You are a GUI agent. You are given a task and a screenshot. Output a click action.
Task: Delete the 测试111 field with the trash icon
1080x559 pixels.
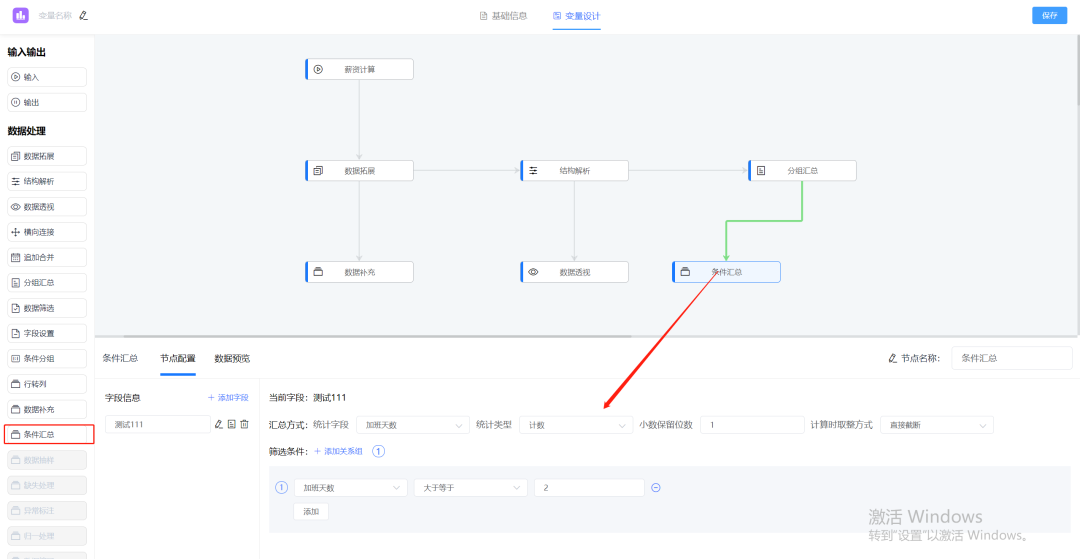[244, 424]
